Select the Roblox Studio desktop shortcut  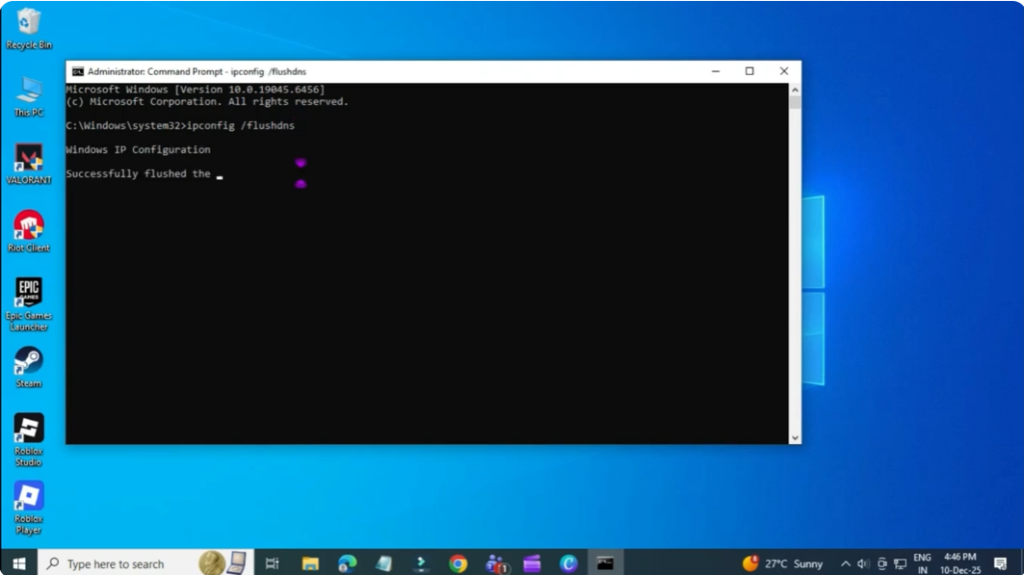[28, 440]
